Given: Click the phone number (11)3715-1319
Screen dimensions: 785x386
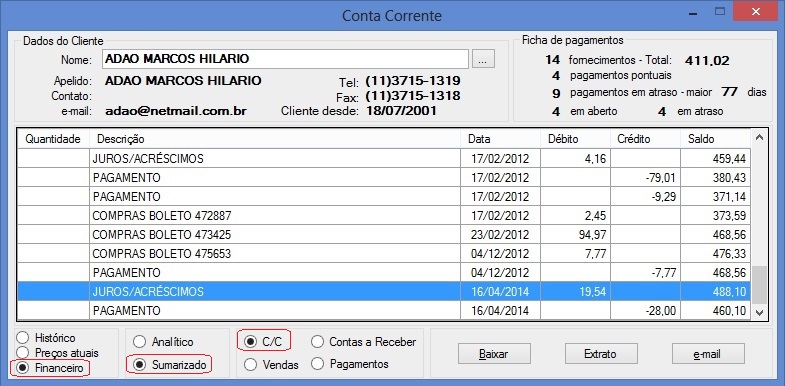Looking at the screenshot, I should point(413,81).
